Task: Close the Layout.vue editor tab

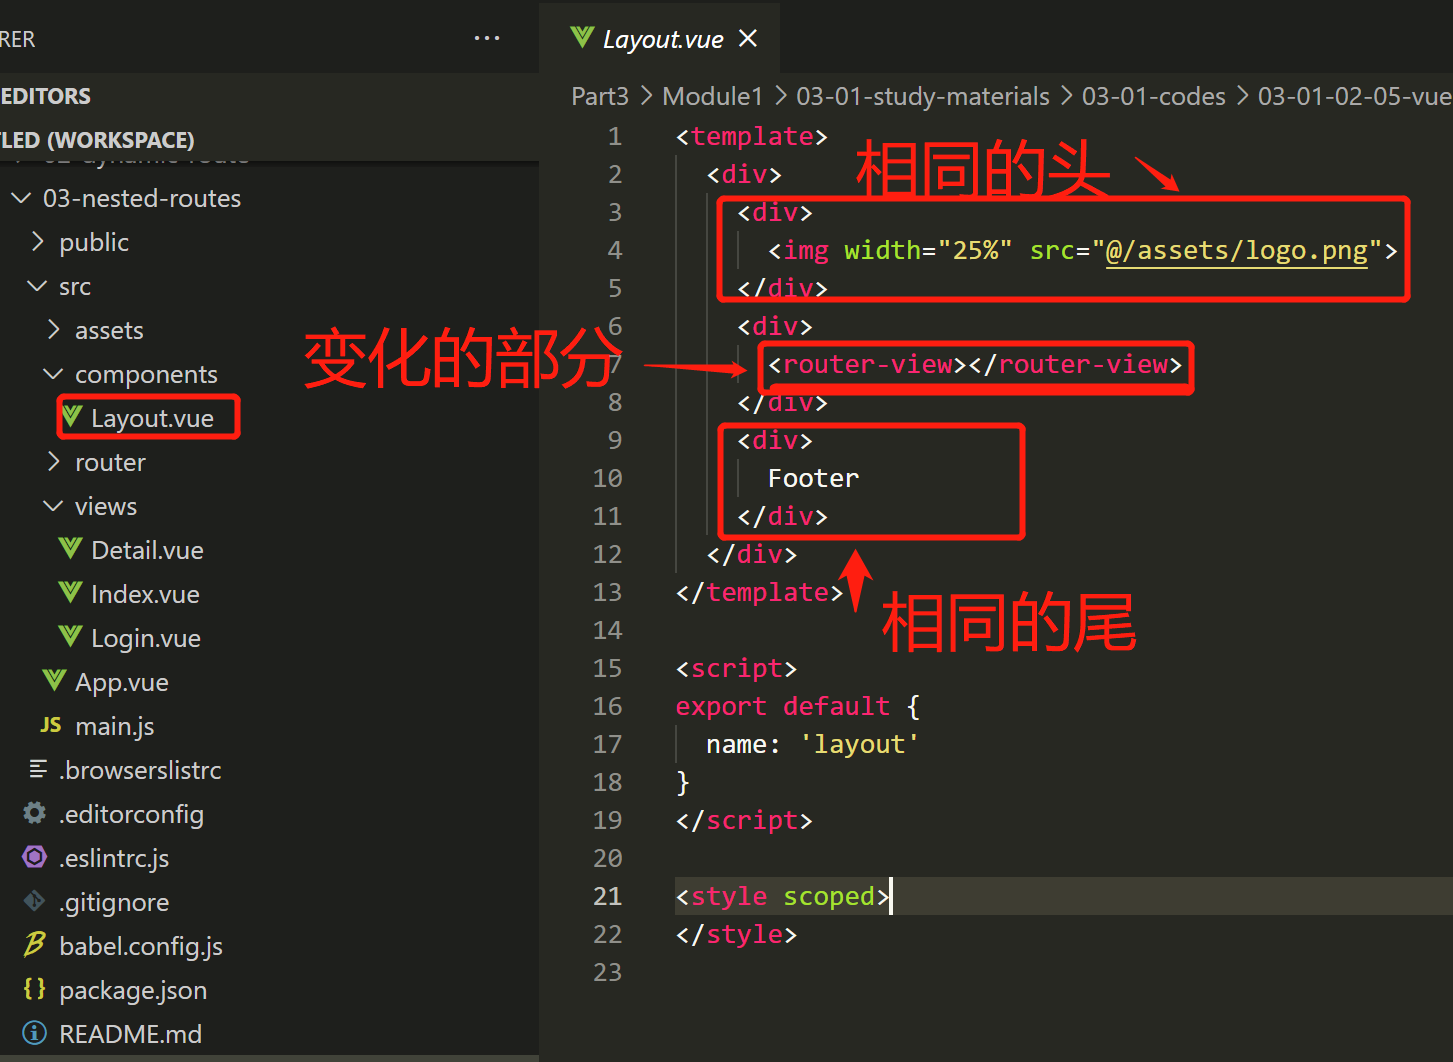Action: click(748, 38)
